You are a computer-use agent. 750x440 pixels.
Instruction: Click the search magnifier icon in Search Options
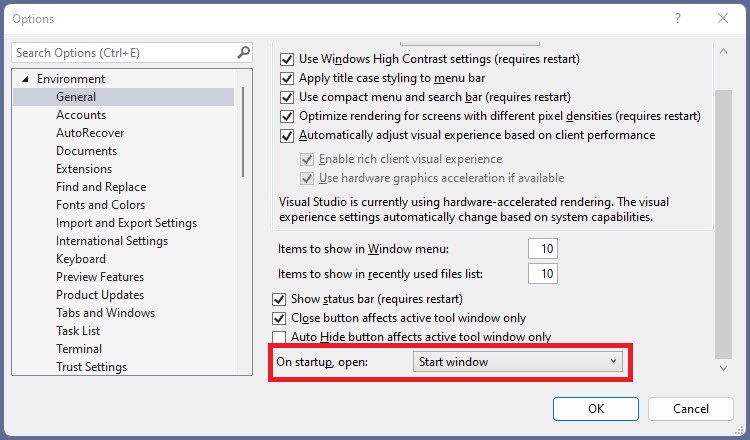click(x=243, y=52)
